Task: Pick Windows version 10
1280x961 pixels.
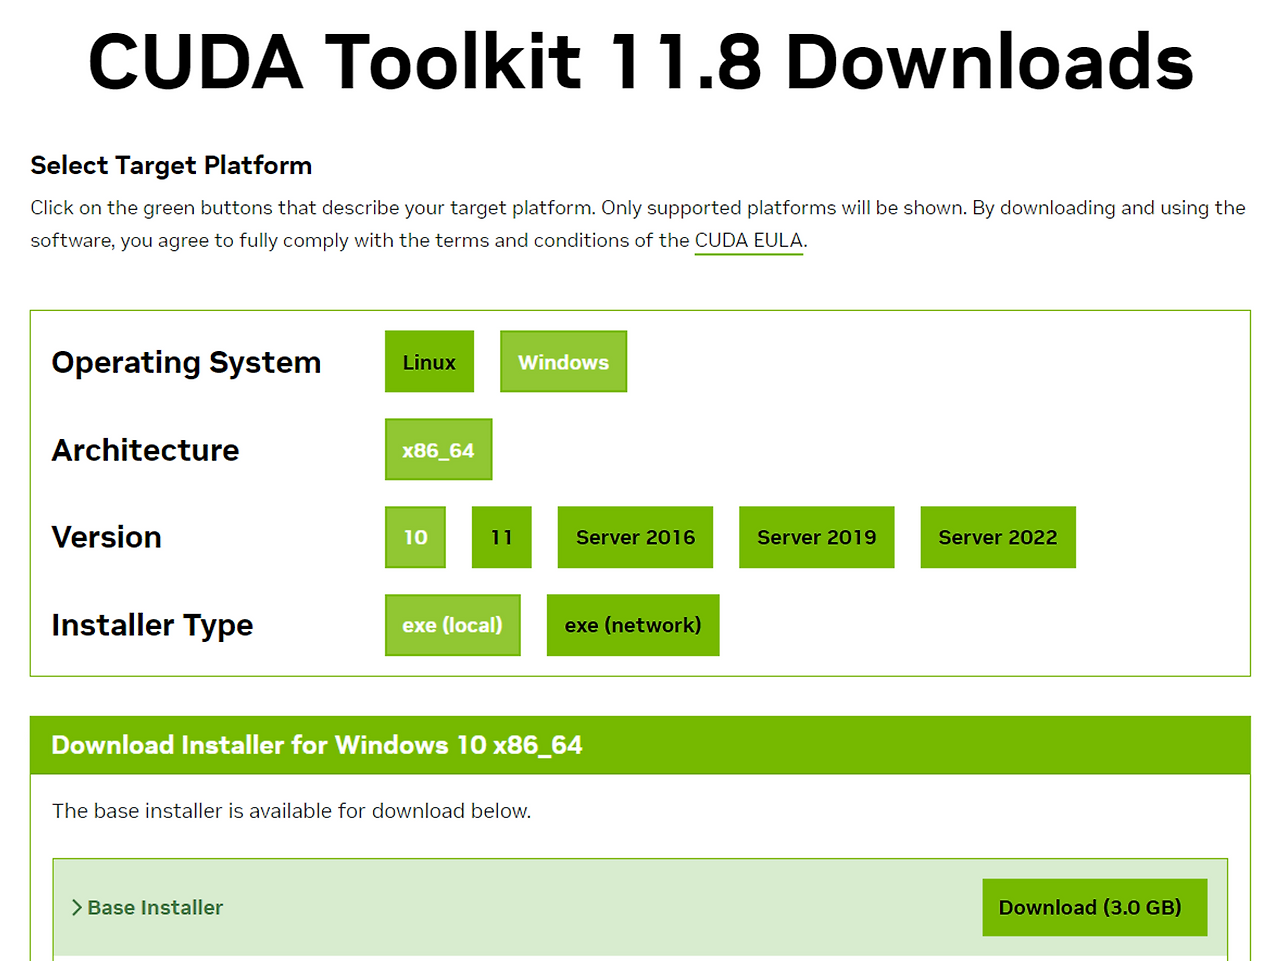Action: point(414,537)
